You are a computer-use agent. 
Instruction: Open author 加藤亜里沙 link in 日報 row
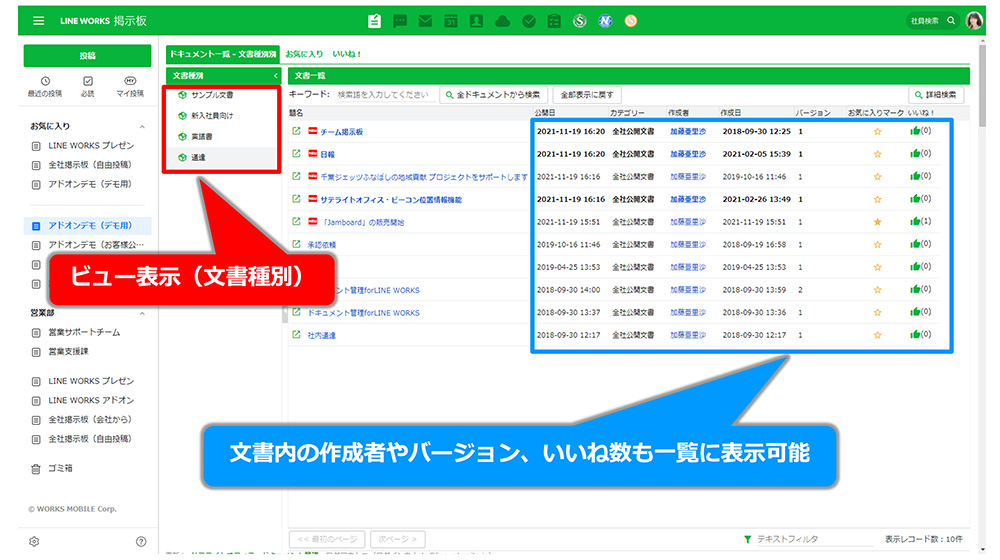pos(688,154)
